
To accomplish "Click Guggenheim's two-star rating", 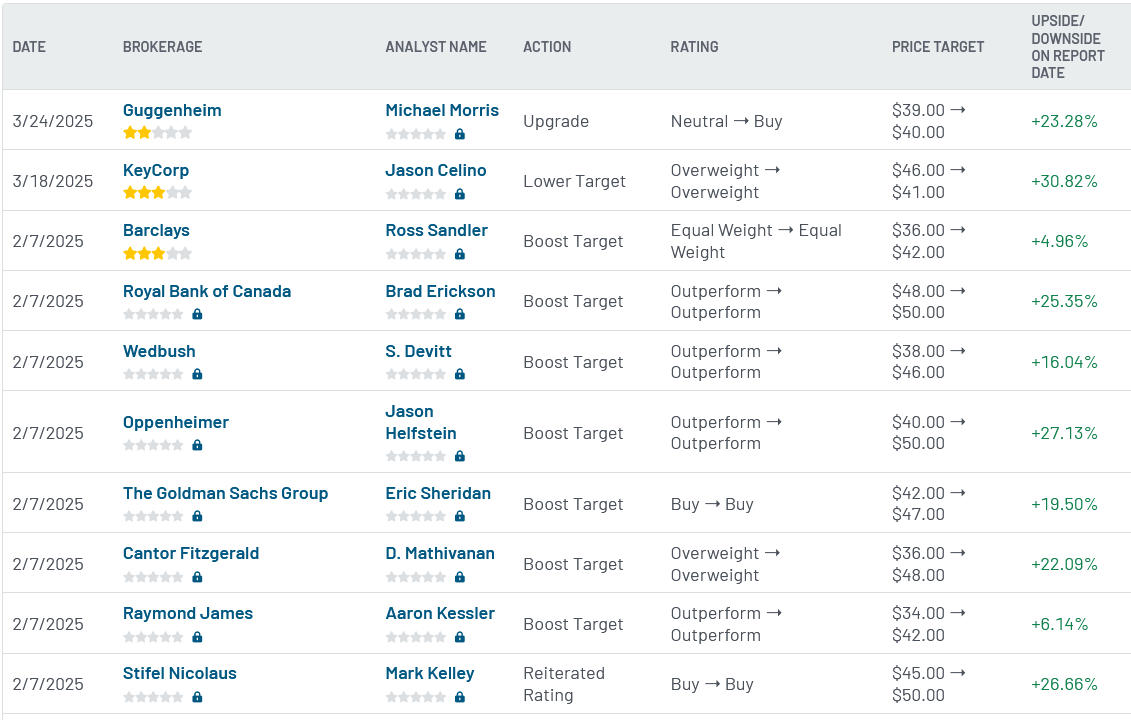I will tap(157, 133).
